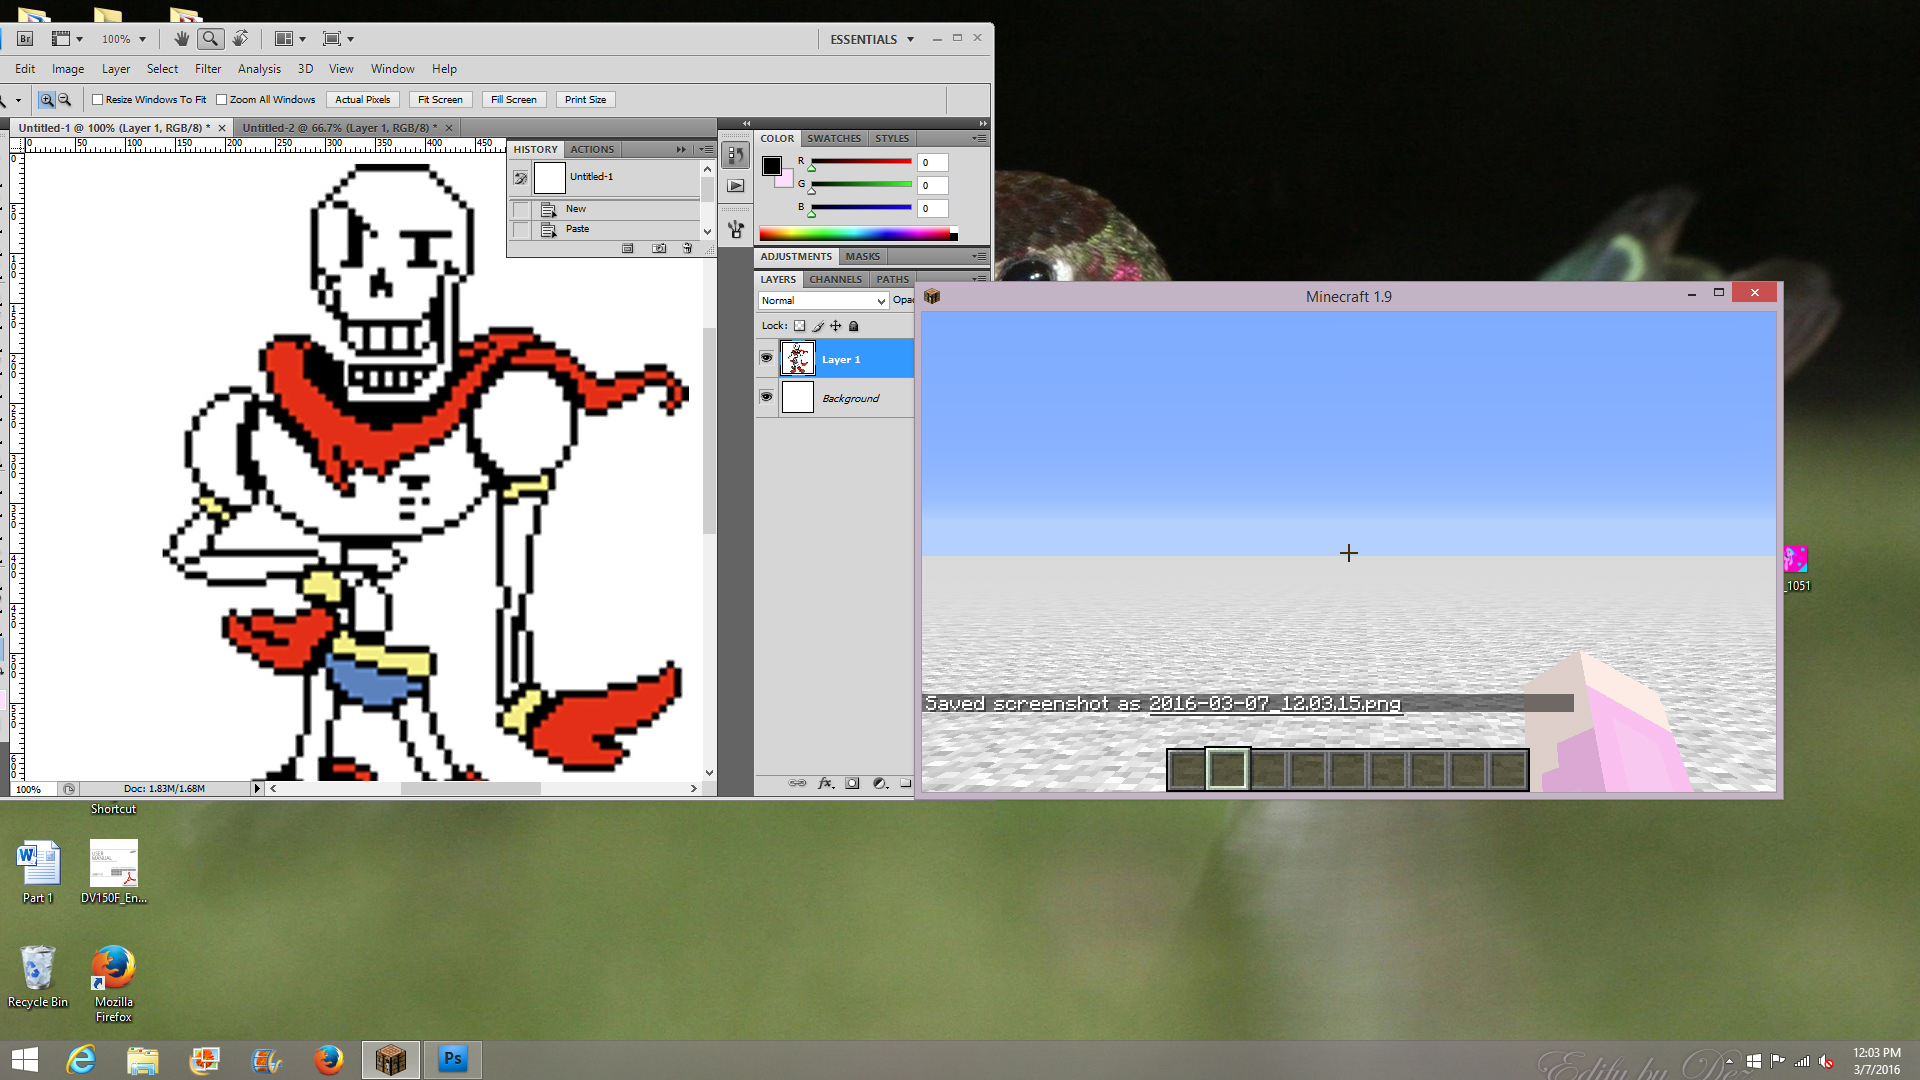
Task: Open Photoshop from the taskbar
Action: (452, 1059)
